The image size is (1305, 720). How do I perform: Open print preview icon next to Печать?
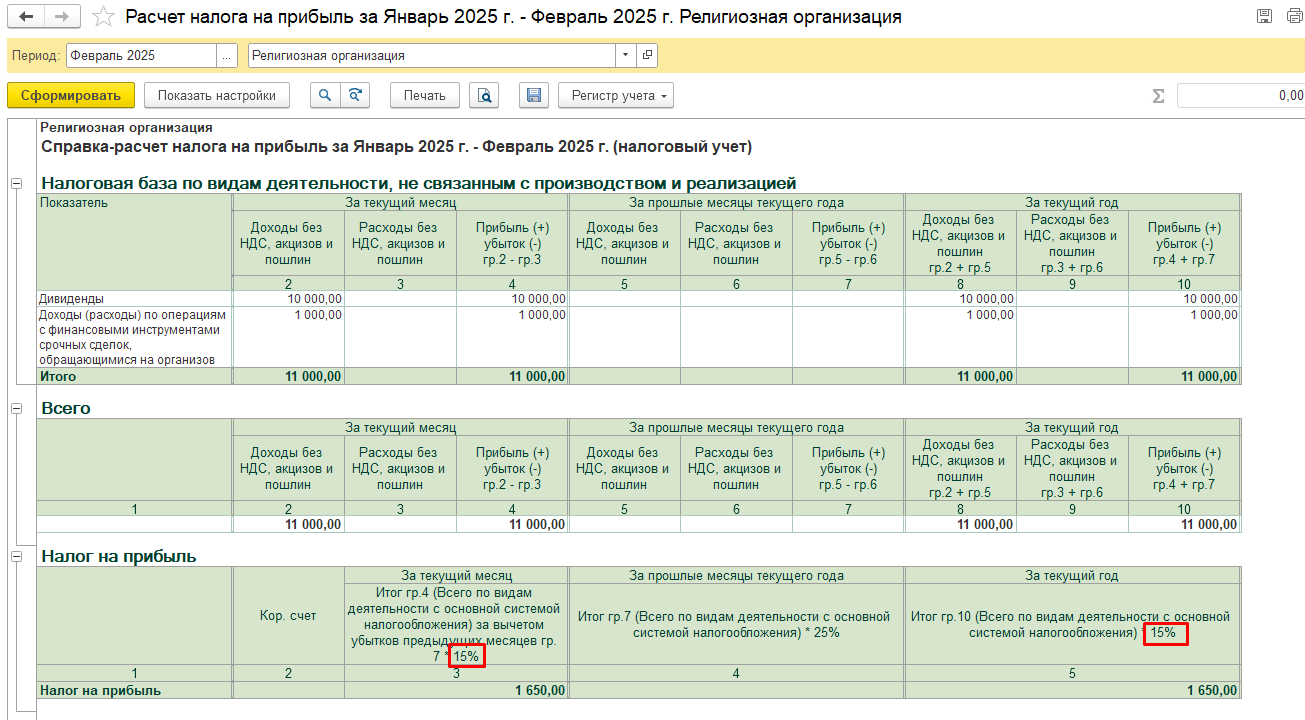485,96
